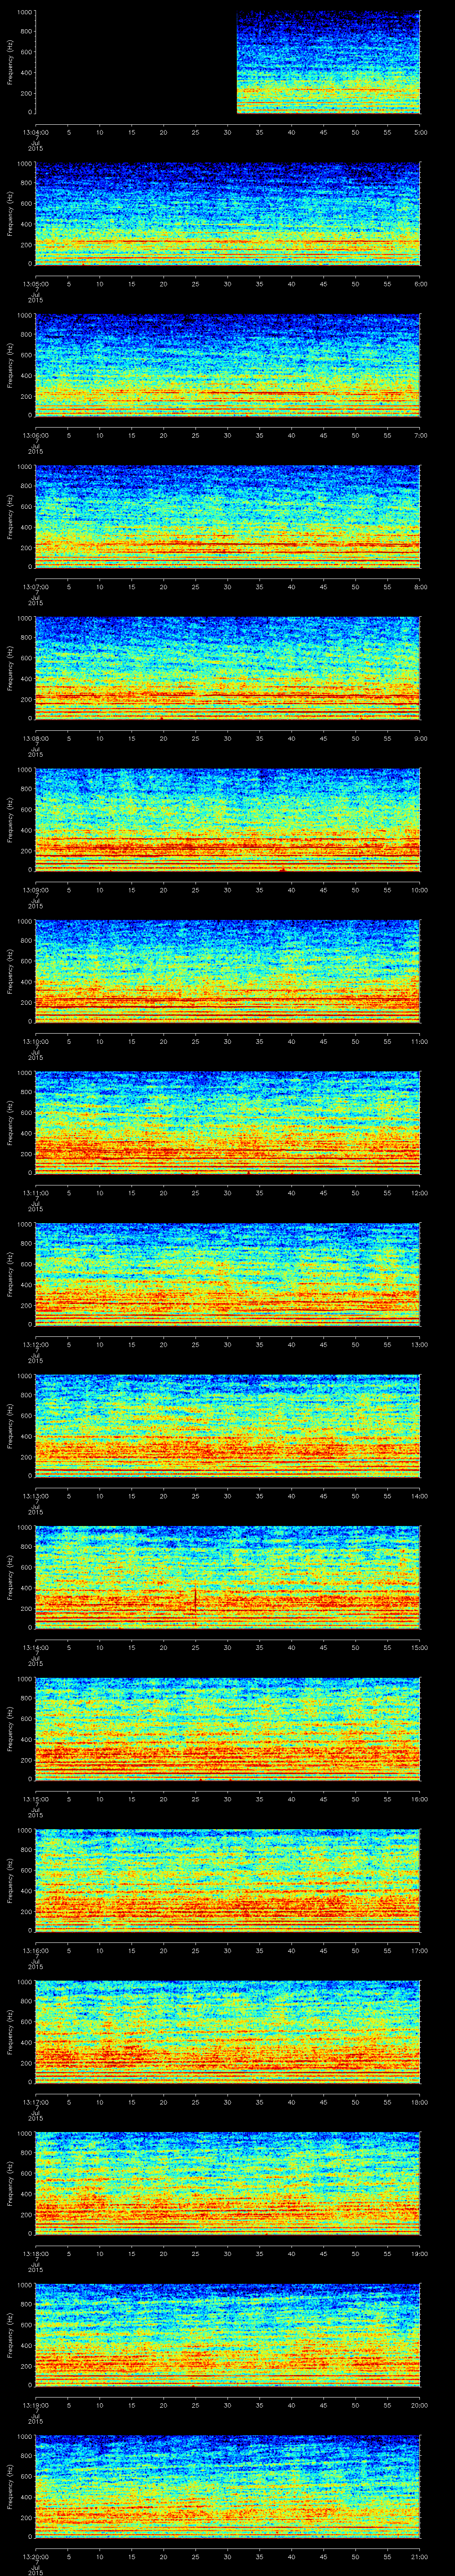Click the 11:00 end-time axis label
The image size is (455, 2576).
(419, 1041)
